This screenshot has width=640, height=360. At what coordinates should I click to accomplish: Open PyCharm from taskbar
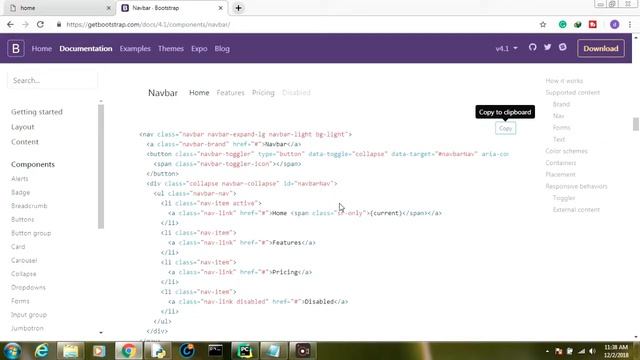click(244, 351)
